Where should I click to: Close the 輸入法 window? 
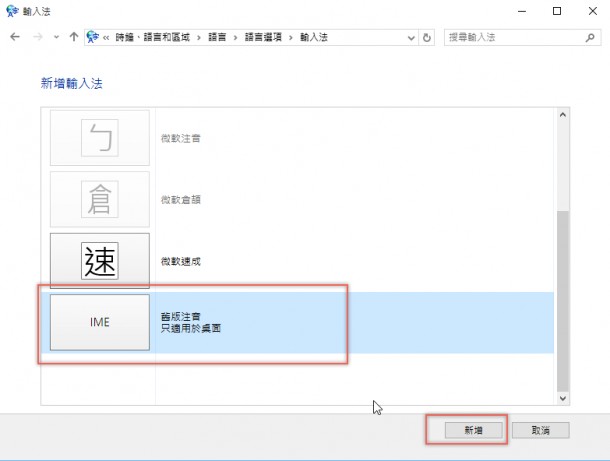592,11
